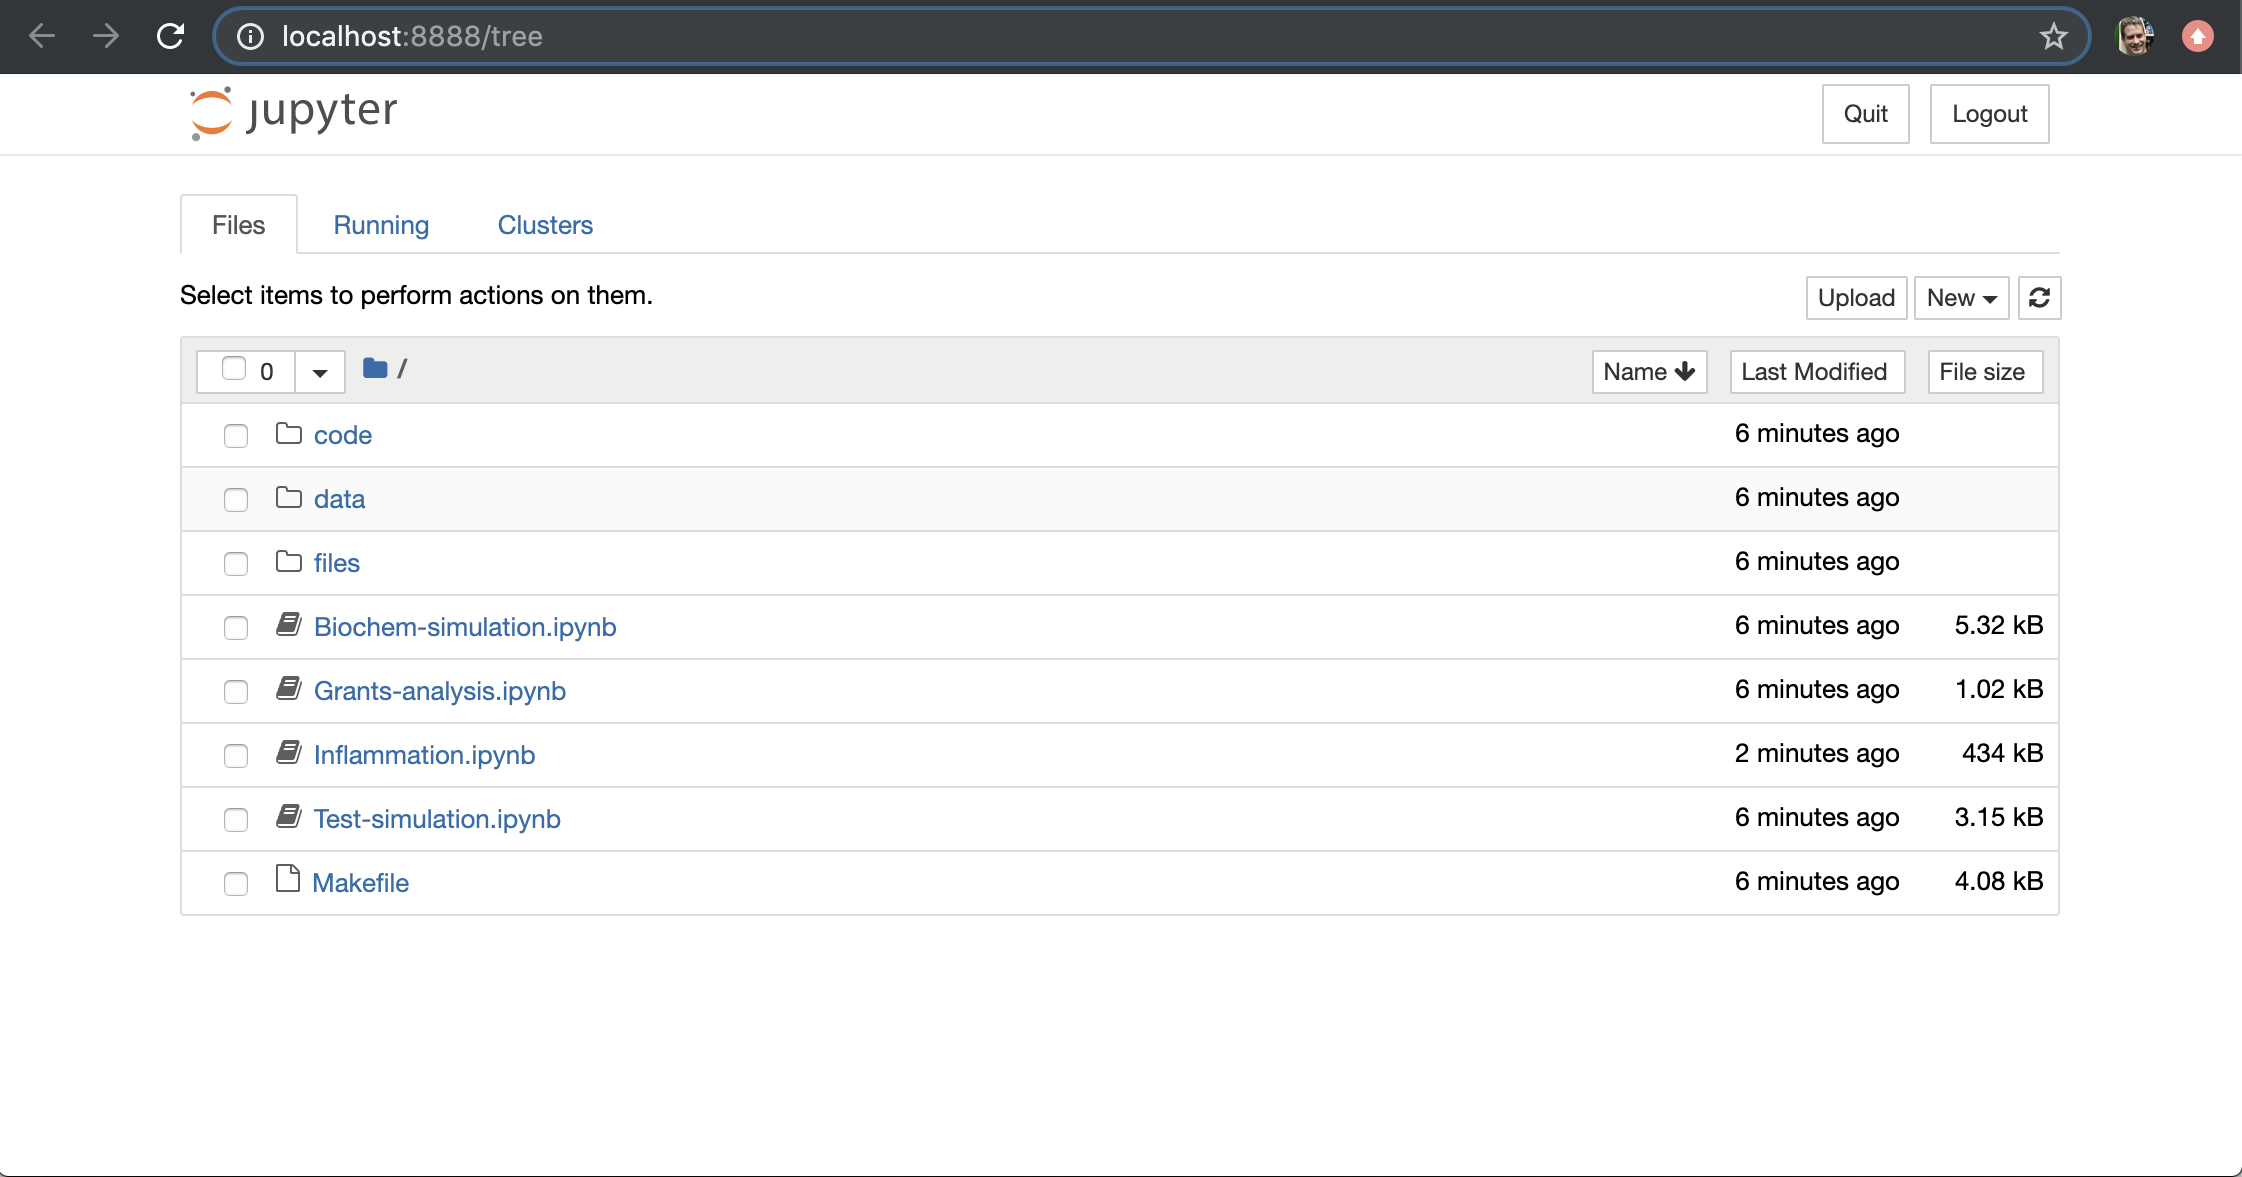This screenshot has width=2242, height=1177.
Task: Click the code folder icon
Action: tap(289, 434)
